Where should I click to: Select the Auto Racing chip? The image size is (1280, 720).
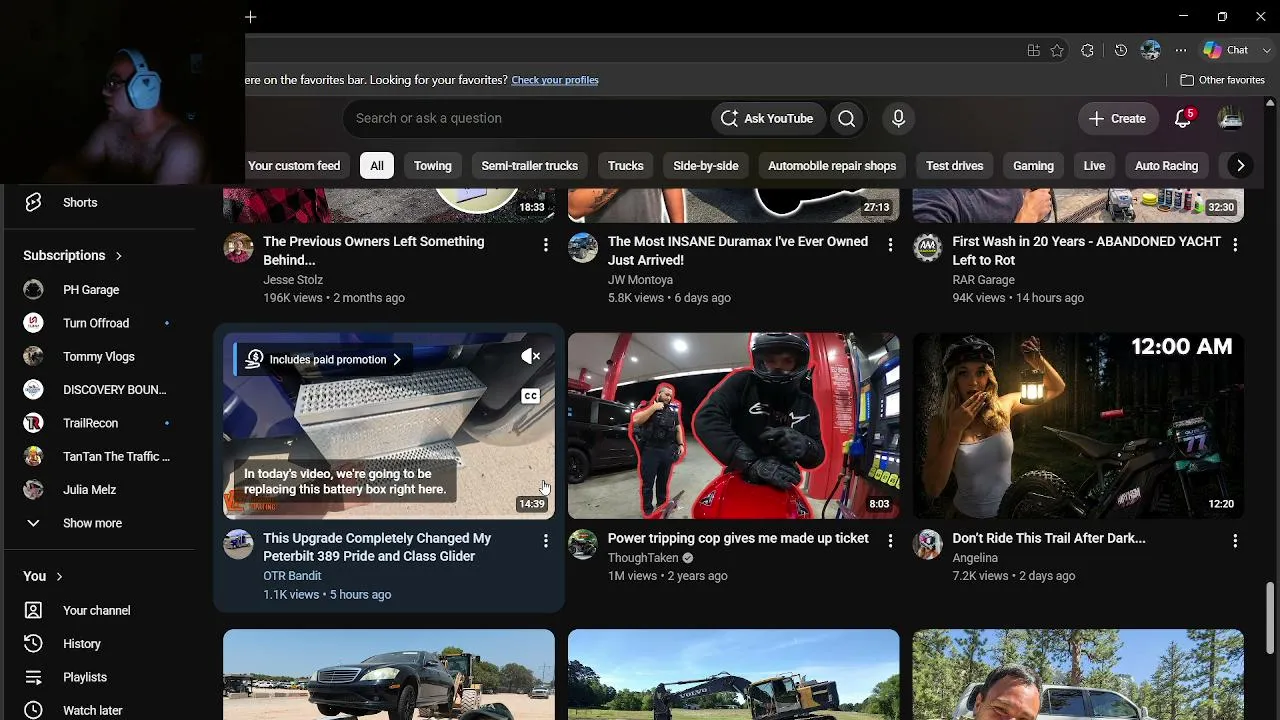point(1166,166)
